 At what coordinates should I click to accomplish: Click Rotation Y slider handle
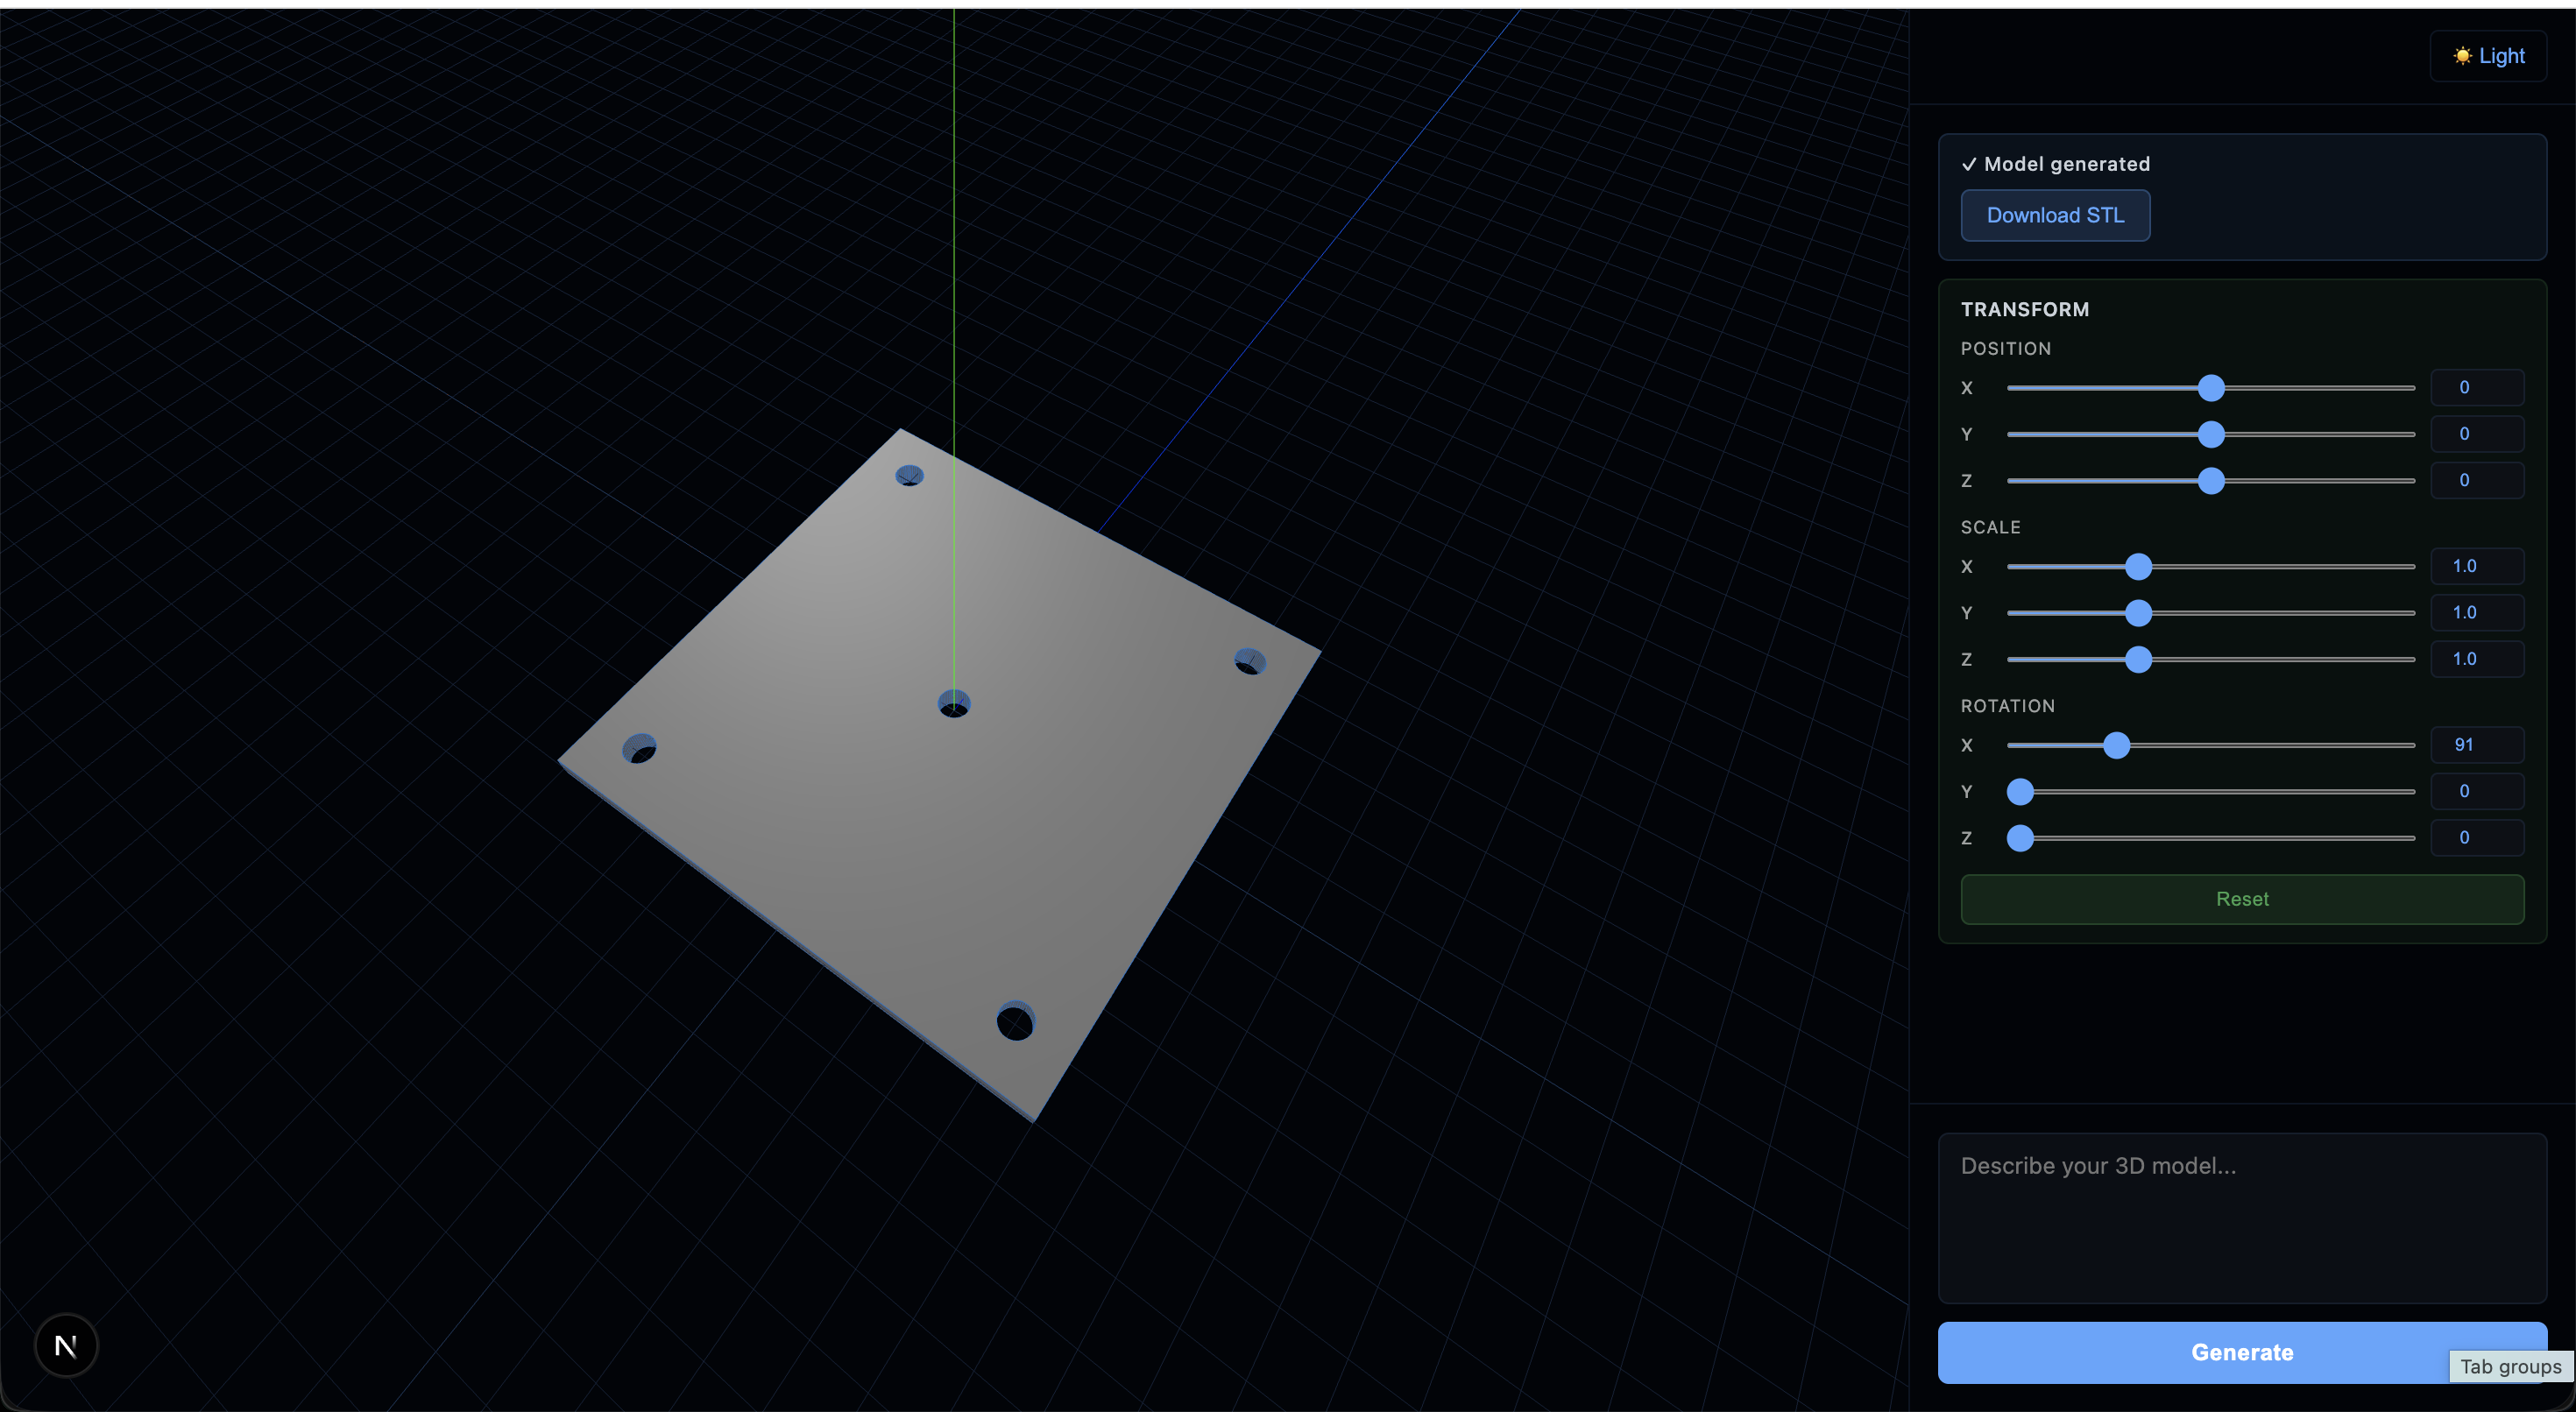[2020, 792]
